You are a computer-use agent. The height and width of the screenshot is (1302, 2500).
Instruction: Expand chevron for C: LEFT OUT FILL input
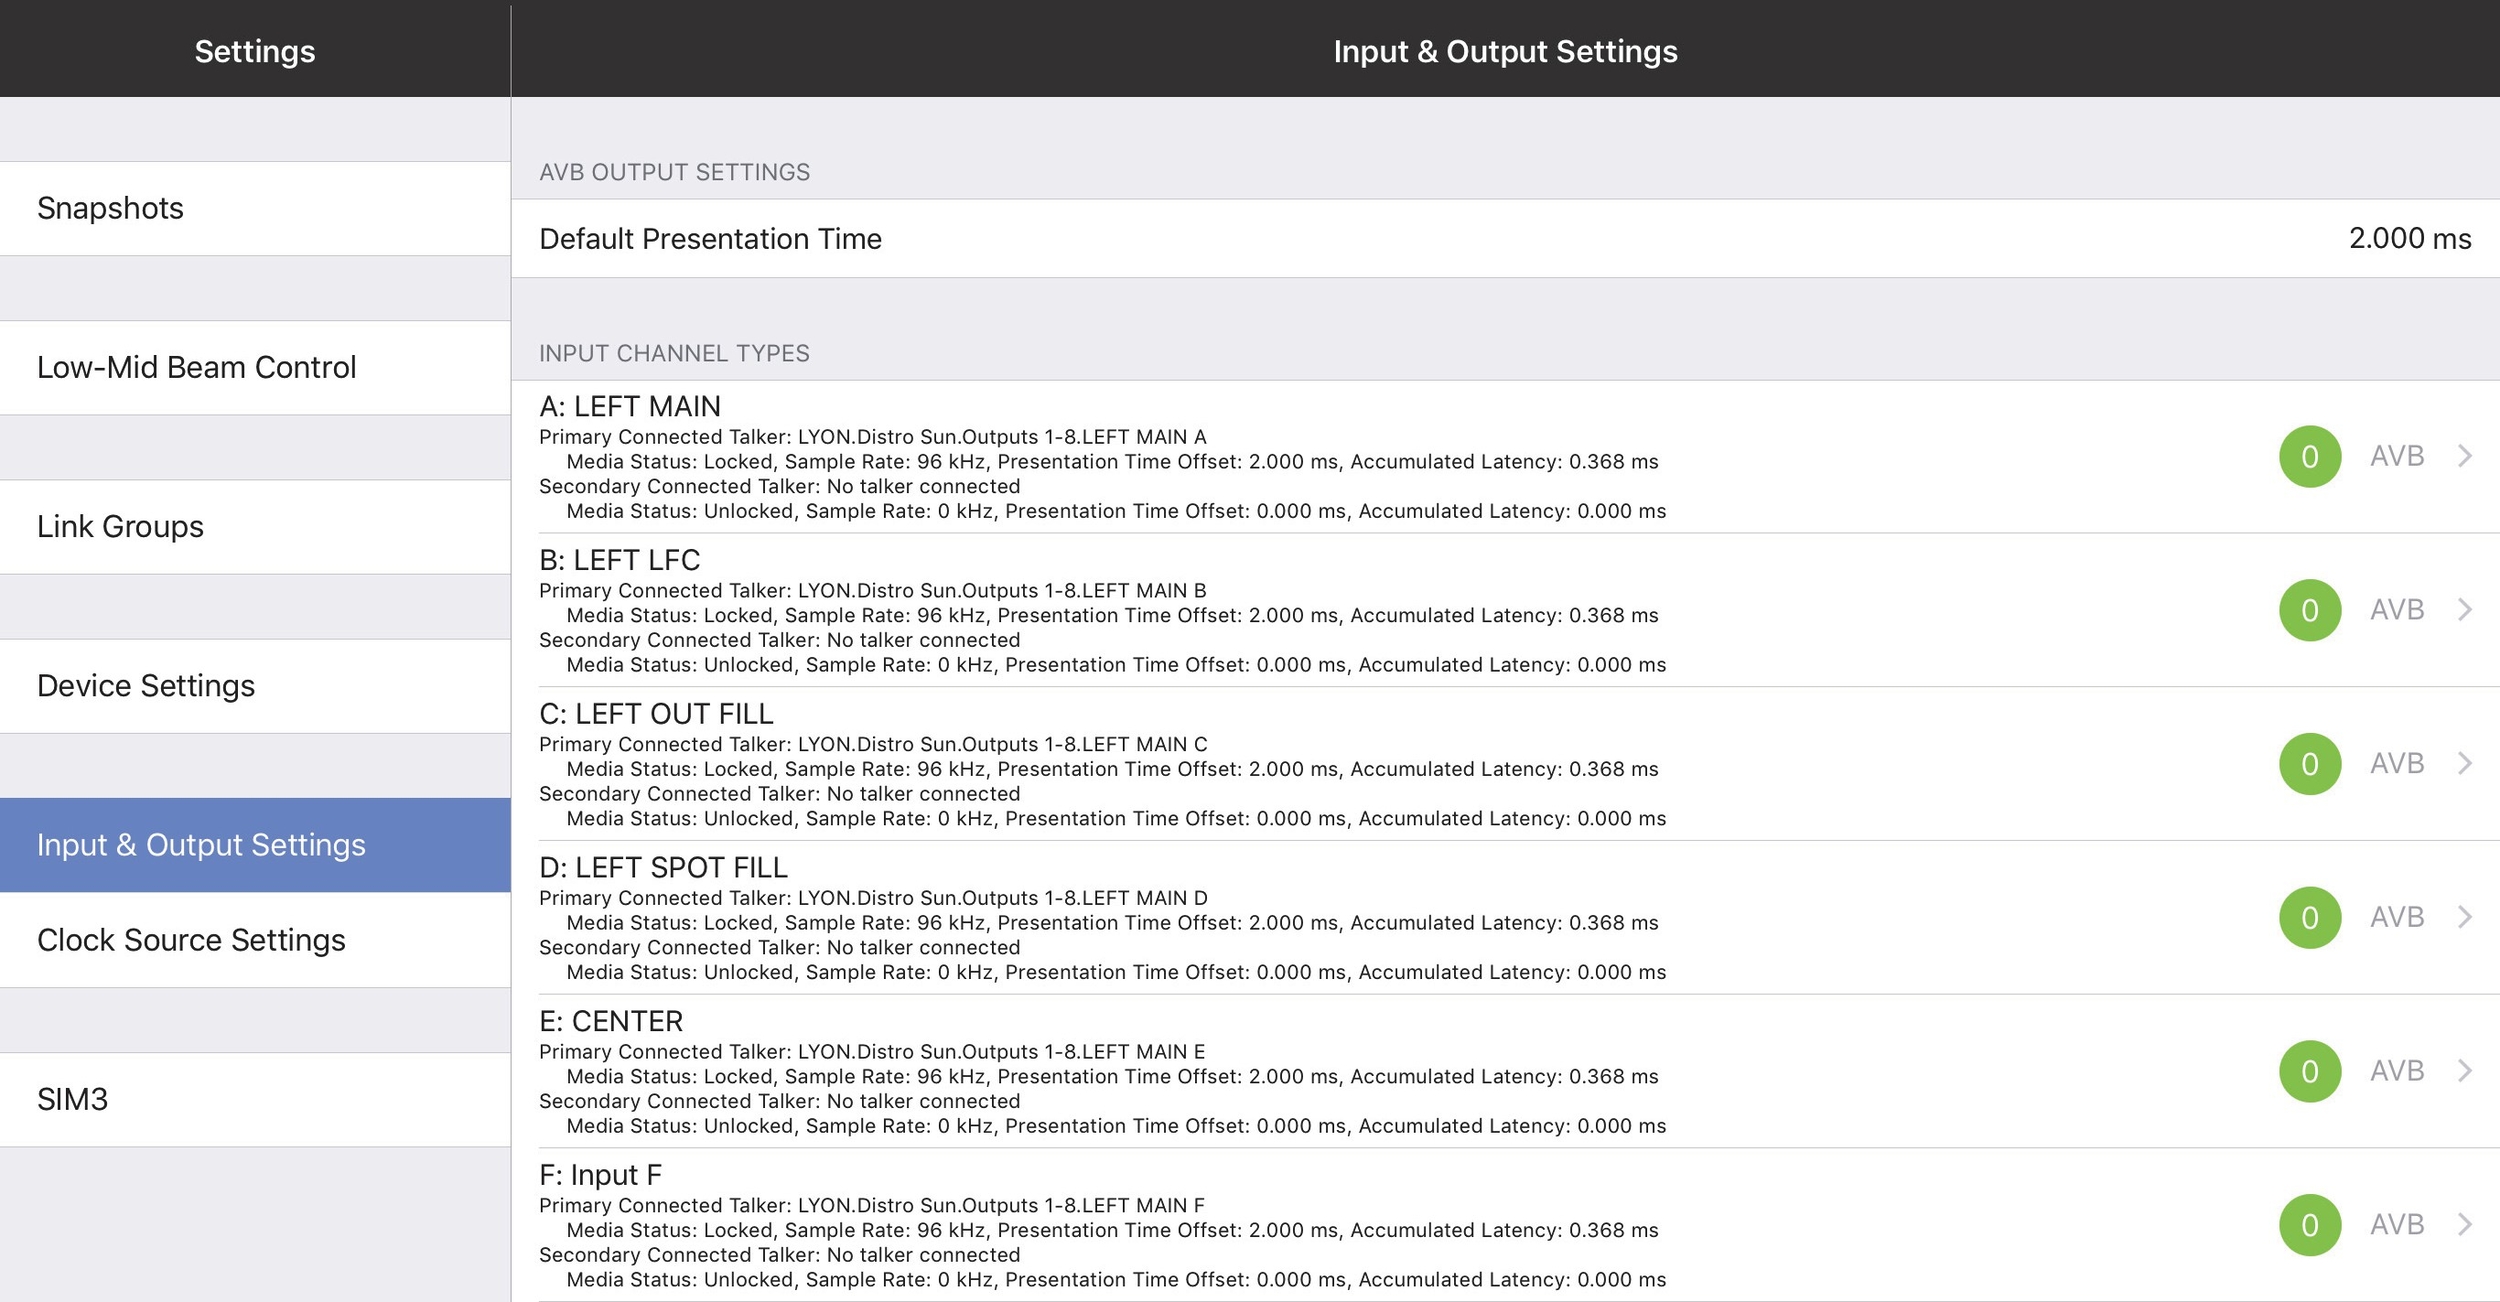[2465, 764]
